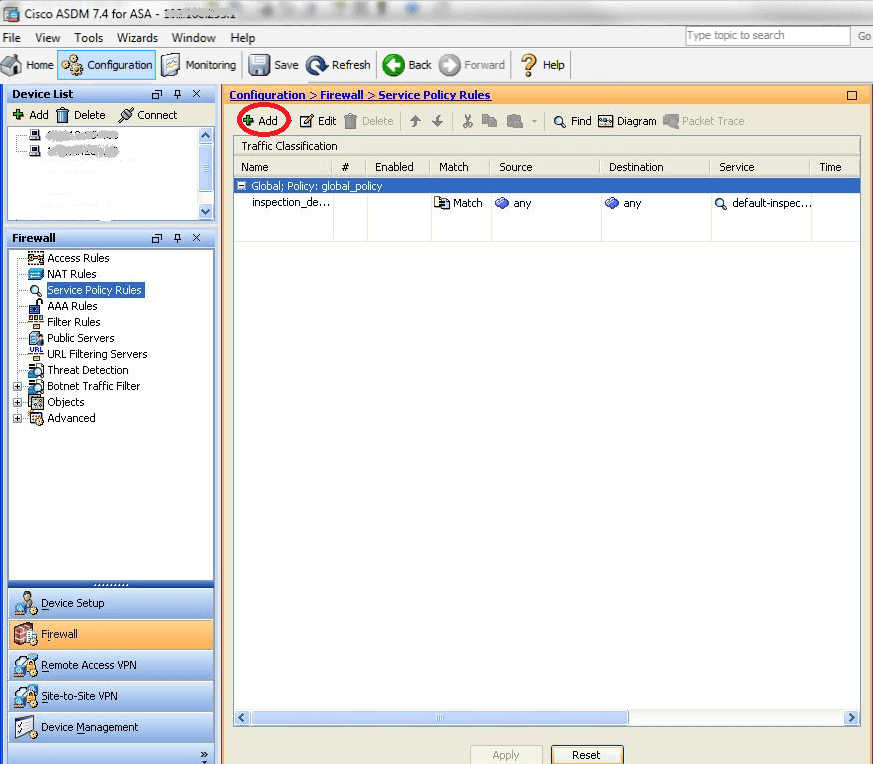Open the Wizards menu

click(x=137, y=38)
